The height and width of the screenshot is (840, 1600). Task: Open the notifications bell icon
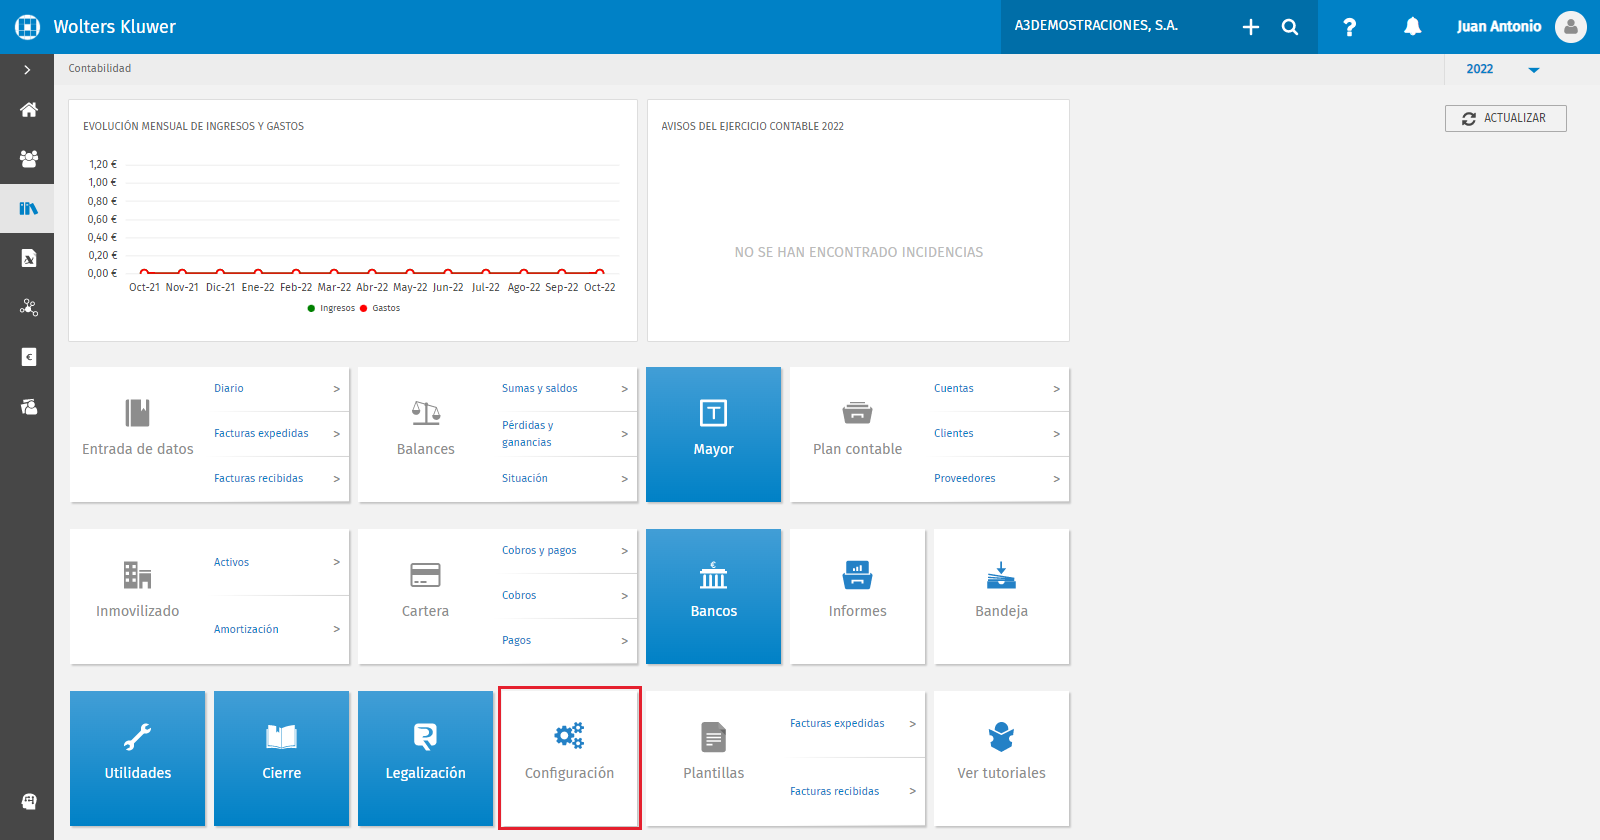(1412, 27)
